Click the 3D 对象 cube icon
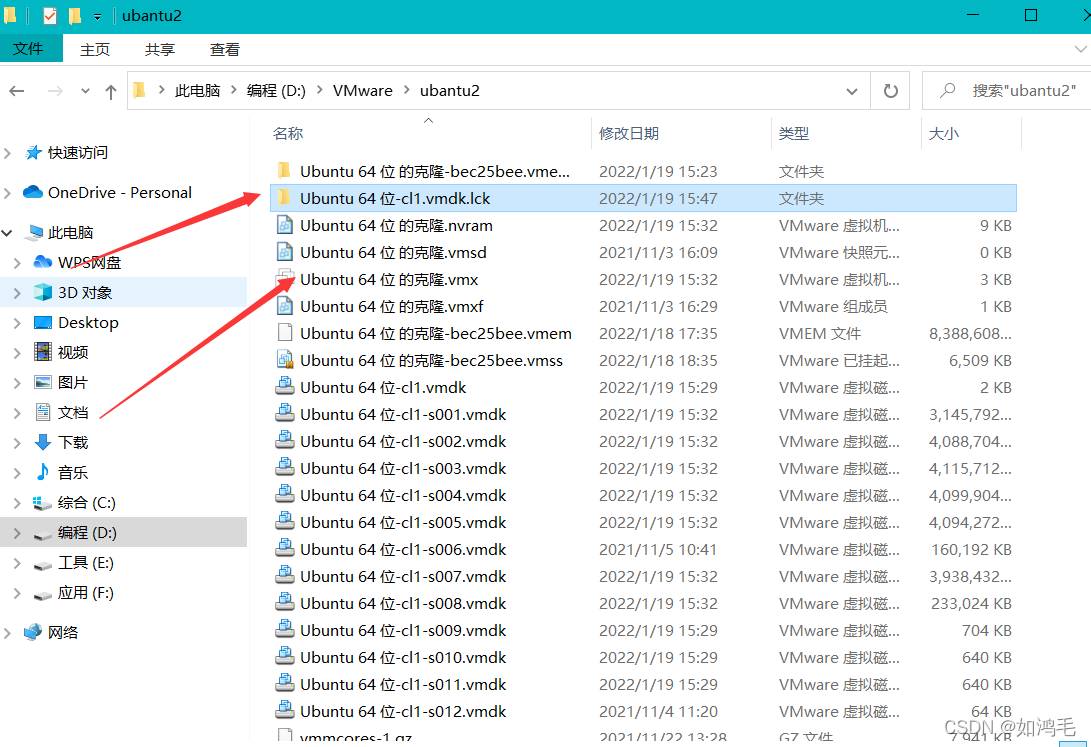 click(x=43, y=292)
